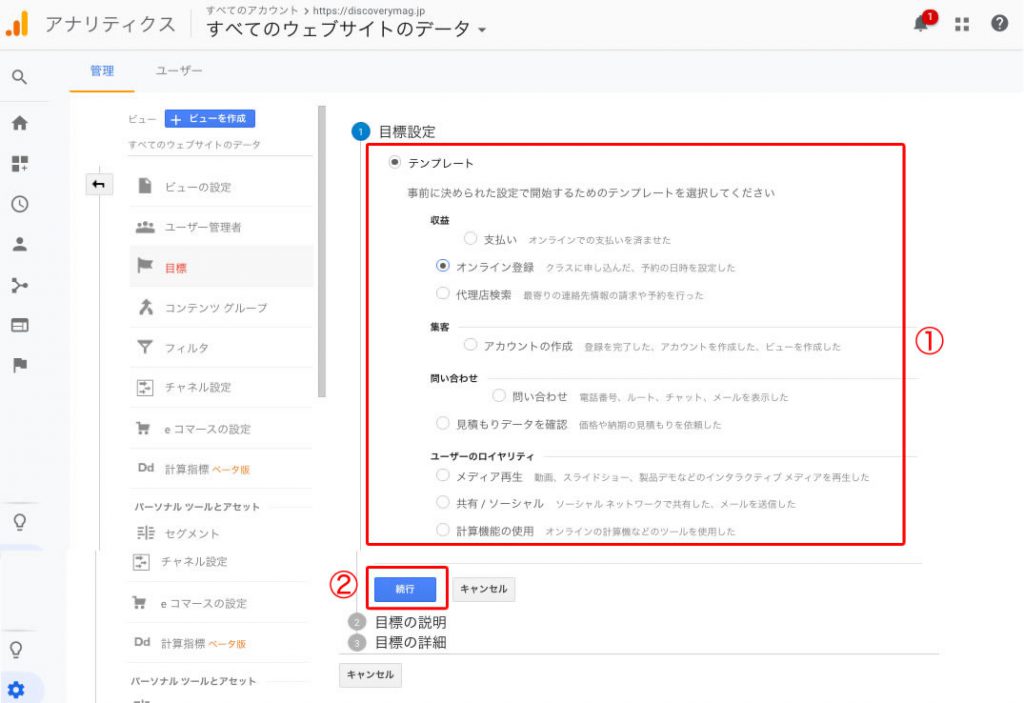The image size is (1024, 703).
Task: Select the メディア再生 radio option
Action: (x=443, y=476)
